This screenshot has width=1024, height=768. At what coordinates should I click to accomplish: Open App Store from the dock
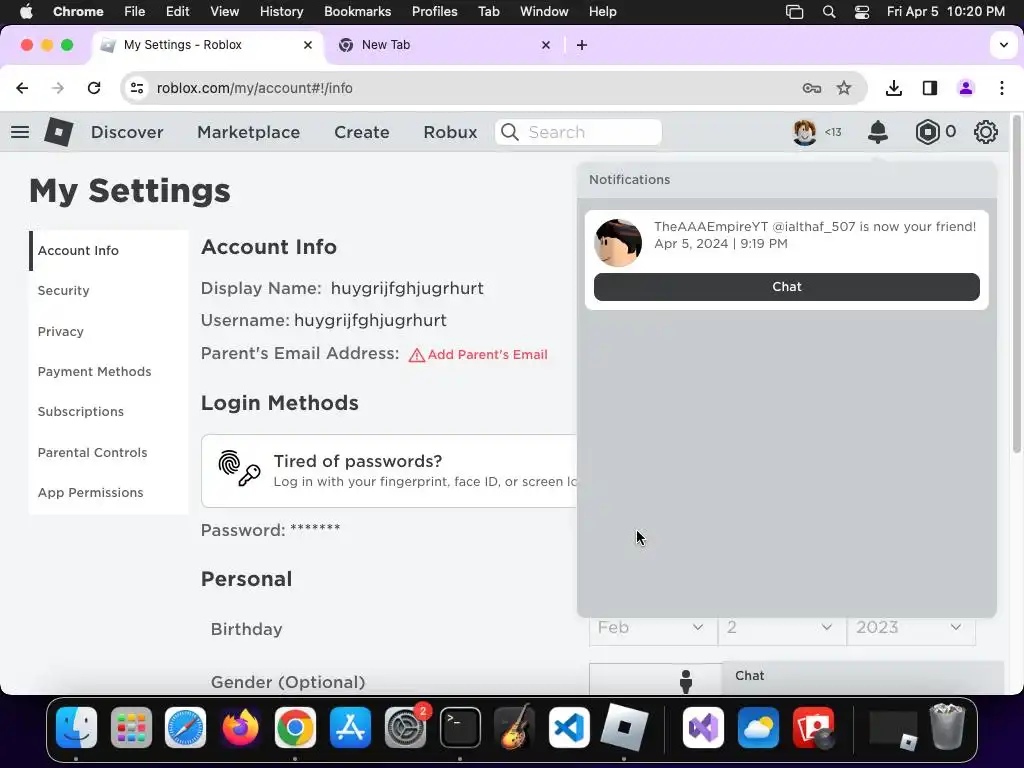point(350,727)
